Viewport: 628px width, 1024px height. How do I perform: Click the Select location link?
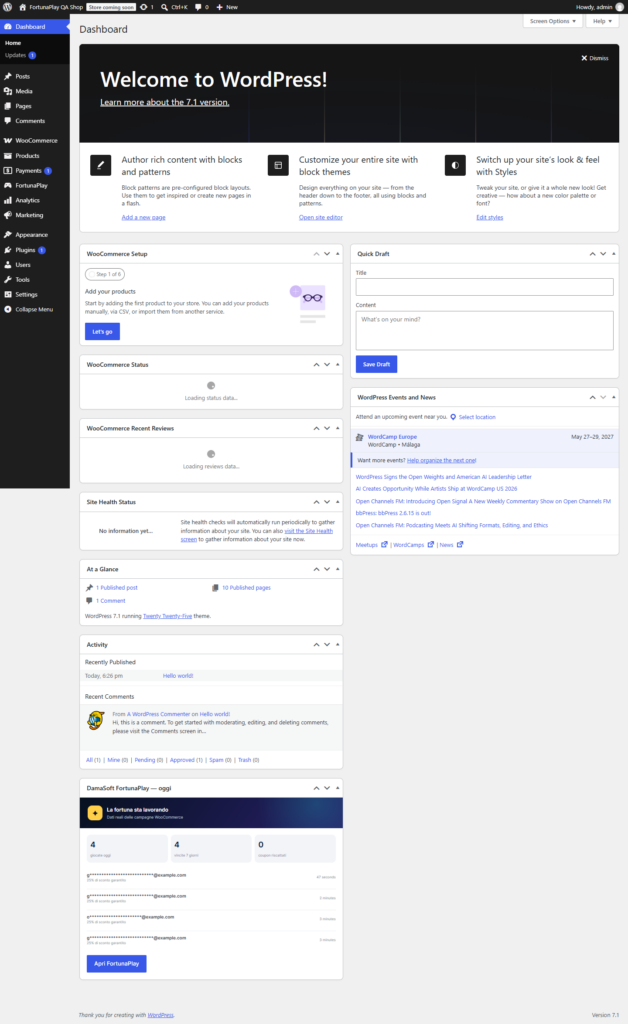click(477, 417)
